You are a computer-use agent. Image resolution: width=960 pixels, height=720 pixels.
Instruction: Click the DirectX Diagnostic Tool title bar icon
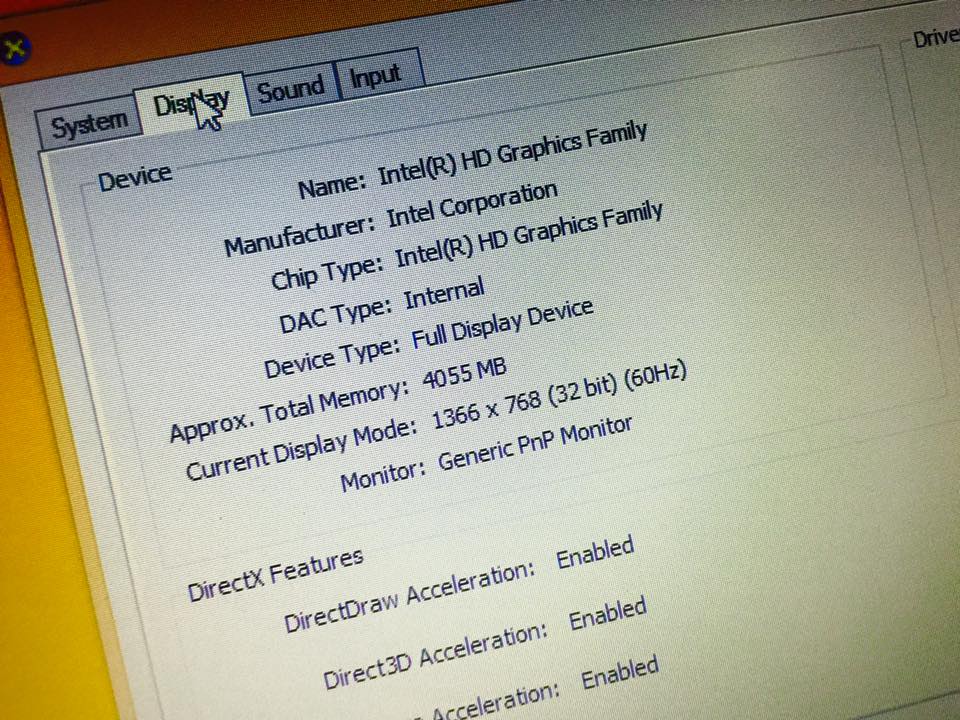coord(14,48)
